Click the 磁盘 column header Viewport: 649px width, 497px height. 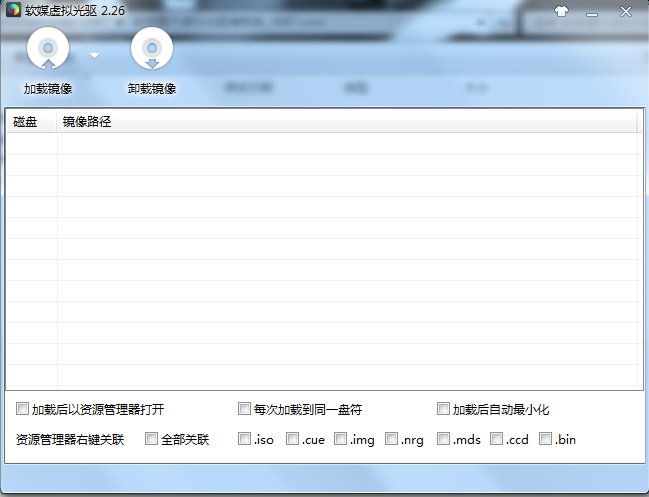click(32, 122)
